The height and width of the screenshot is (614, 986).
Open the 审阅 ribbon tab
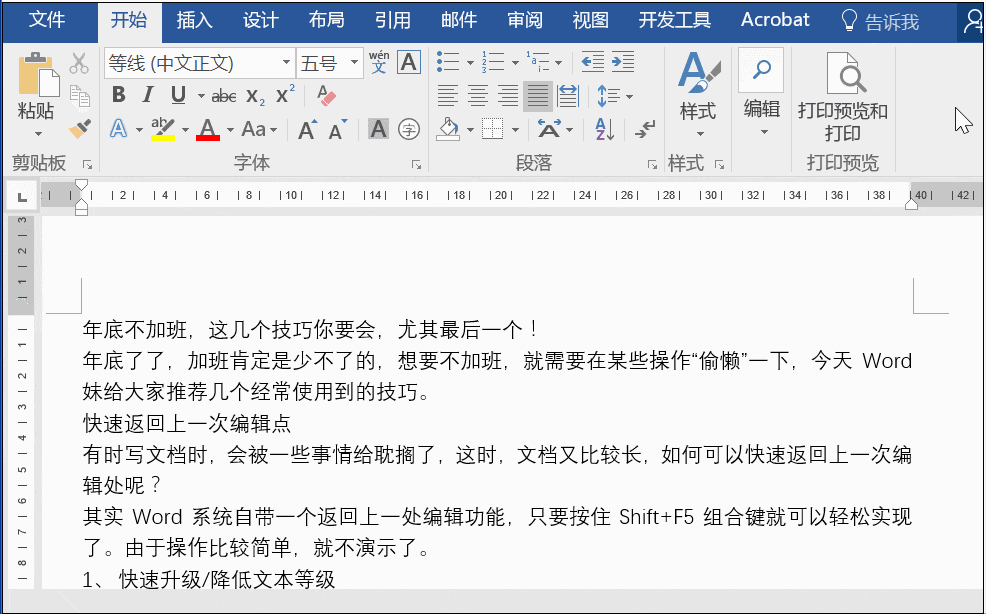[x=524, y=20]
